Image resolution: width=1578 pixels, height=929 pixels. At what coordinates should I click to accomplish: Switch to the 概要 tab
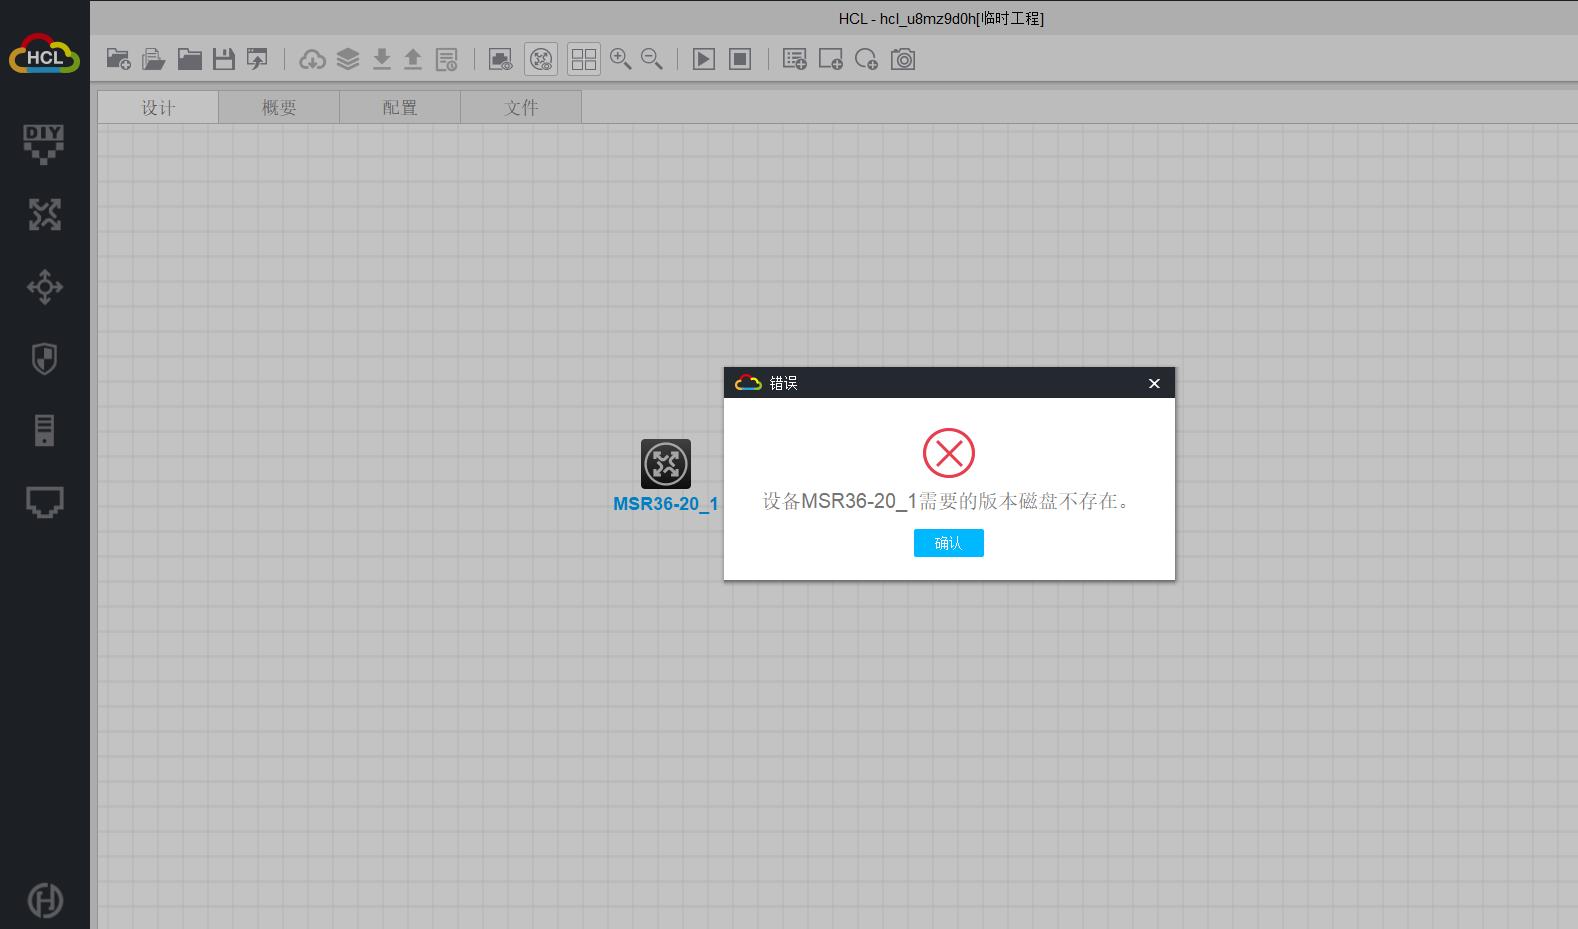click(x=279, y=107)
